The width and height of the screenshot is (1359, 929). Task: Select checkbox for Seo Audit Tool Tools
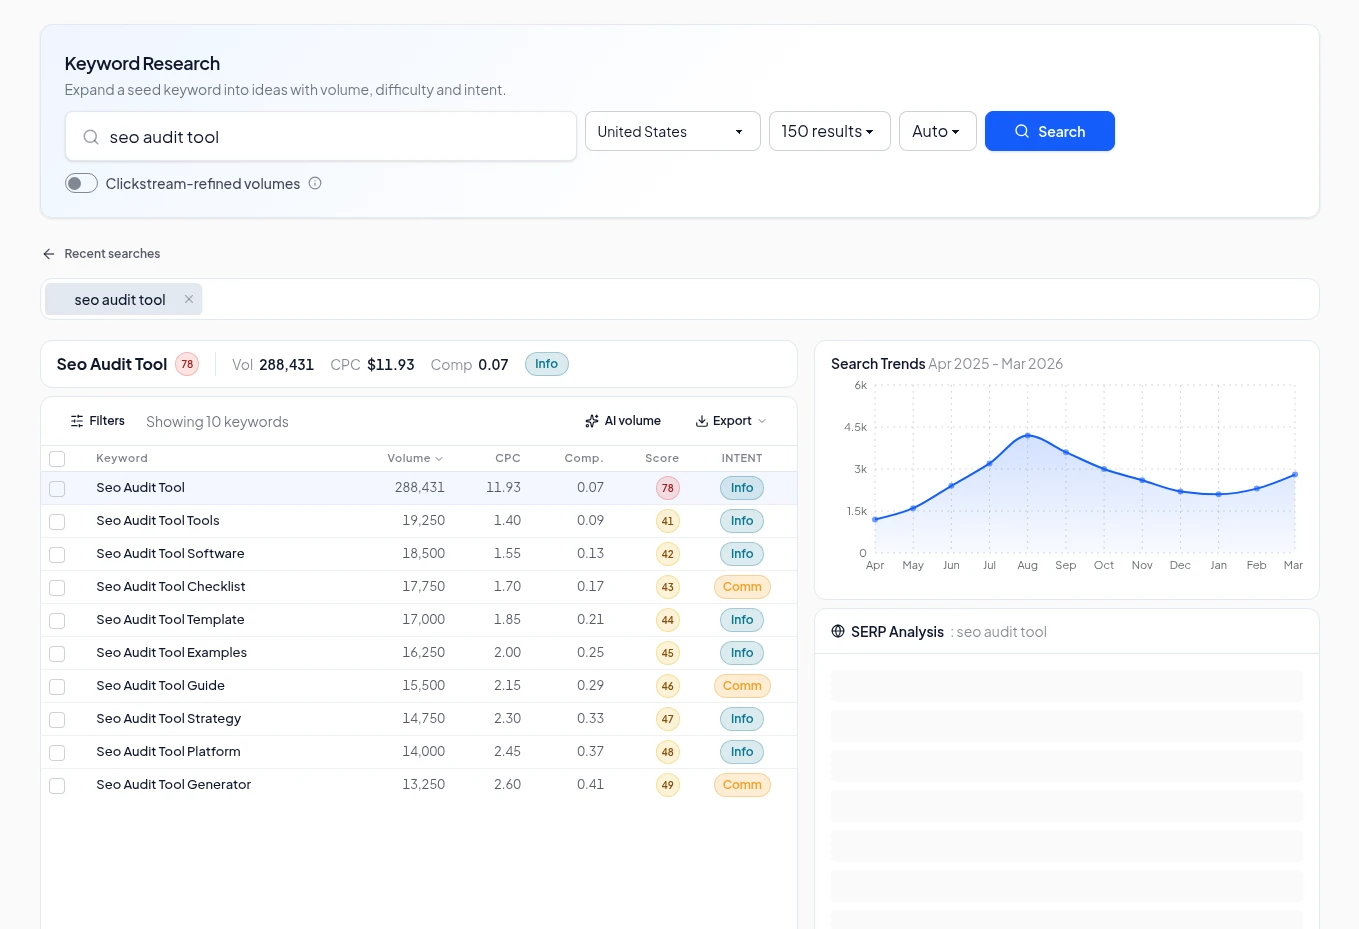point(57,522)
